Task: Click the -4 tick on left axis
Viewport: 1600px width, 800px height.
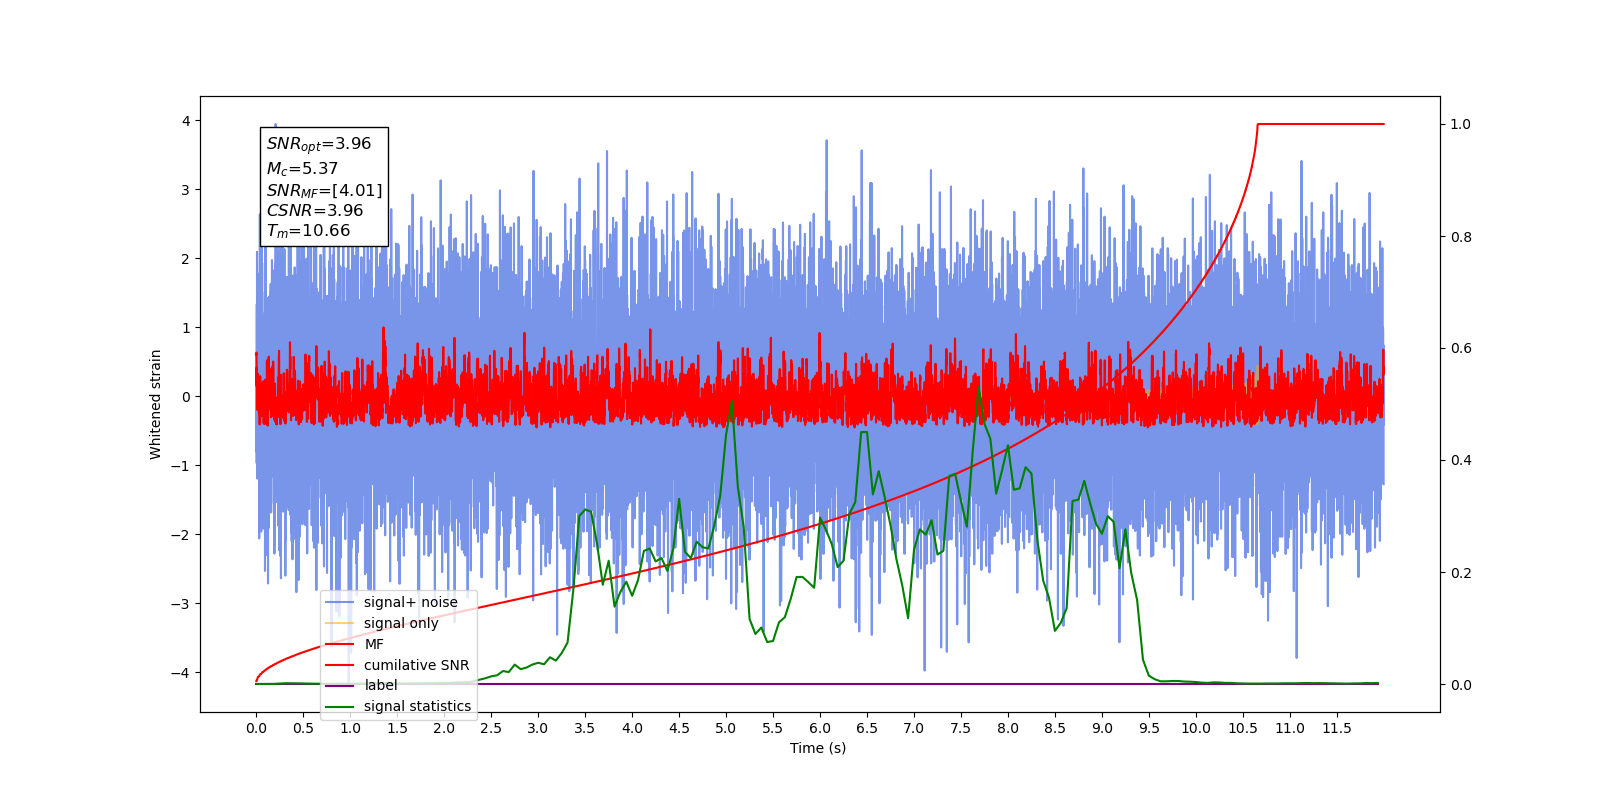Action: click(x=181, y=673)
